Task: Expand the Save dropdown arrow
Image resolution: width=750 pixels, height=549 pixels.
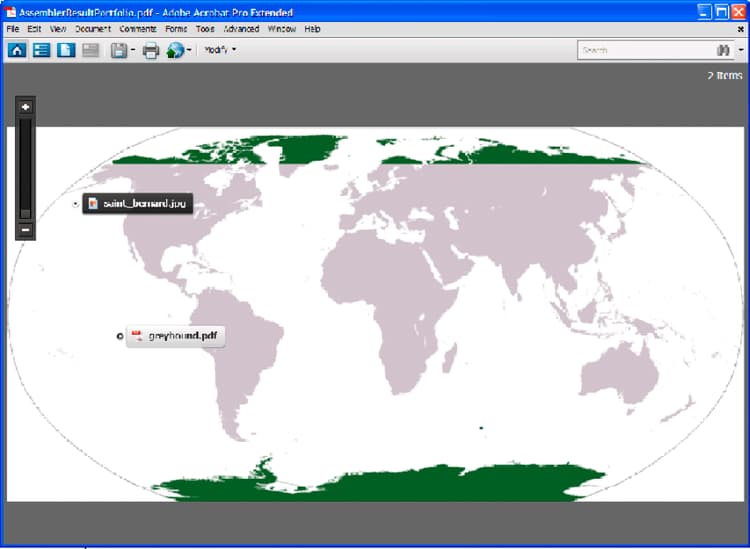Action: click(x=132, y=50)
